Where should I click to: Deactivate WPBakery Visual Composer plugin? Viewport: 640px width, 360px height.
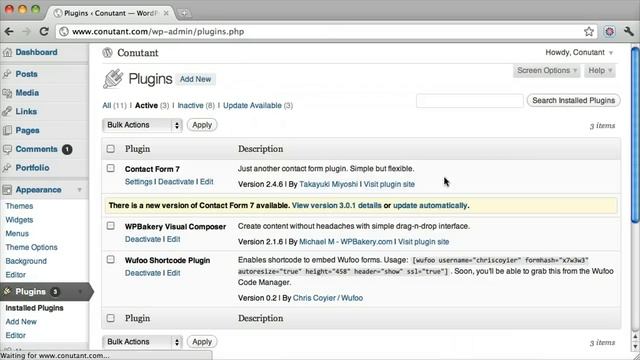coord(143,239)
